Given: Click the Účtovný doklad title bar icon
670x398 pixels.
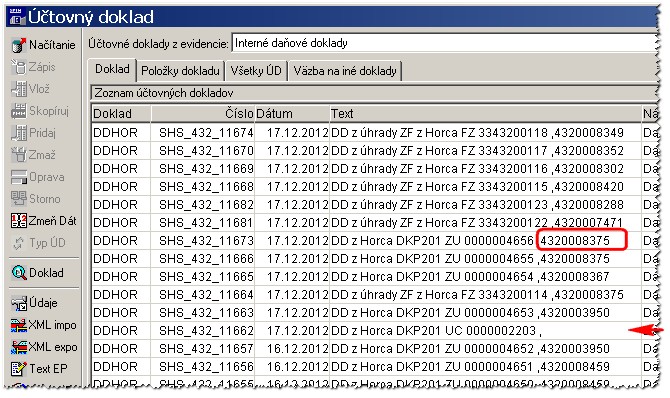Looking at the screenshot, I should tap(17, 17).
